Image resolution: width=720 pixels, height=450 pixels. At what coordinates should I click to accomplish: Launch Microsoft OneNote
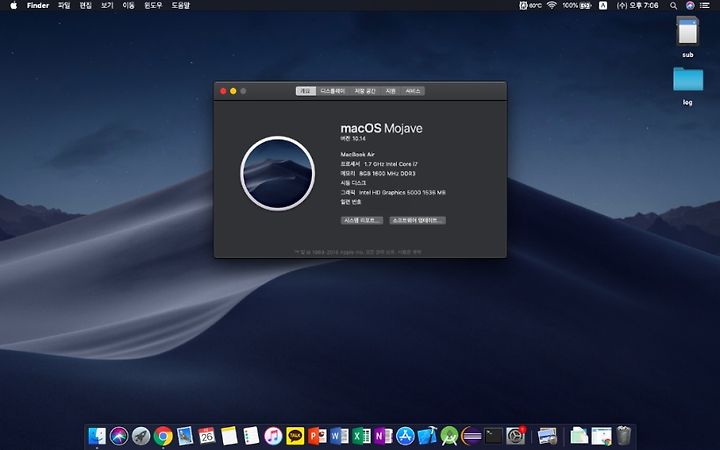point(383,436)
